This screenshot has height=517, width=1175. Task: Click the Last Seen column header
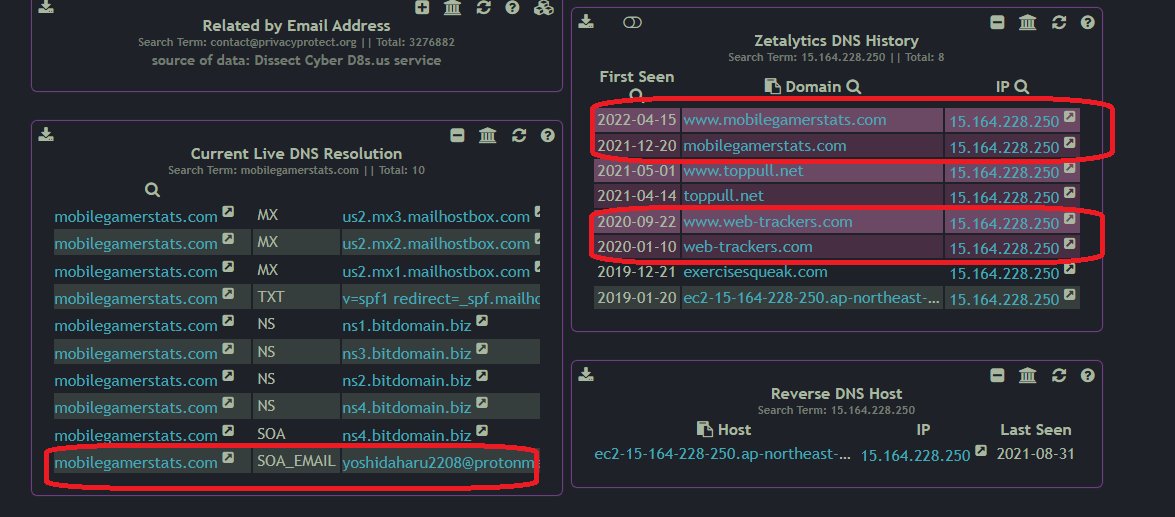(x=1036, y=429)
